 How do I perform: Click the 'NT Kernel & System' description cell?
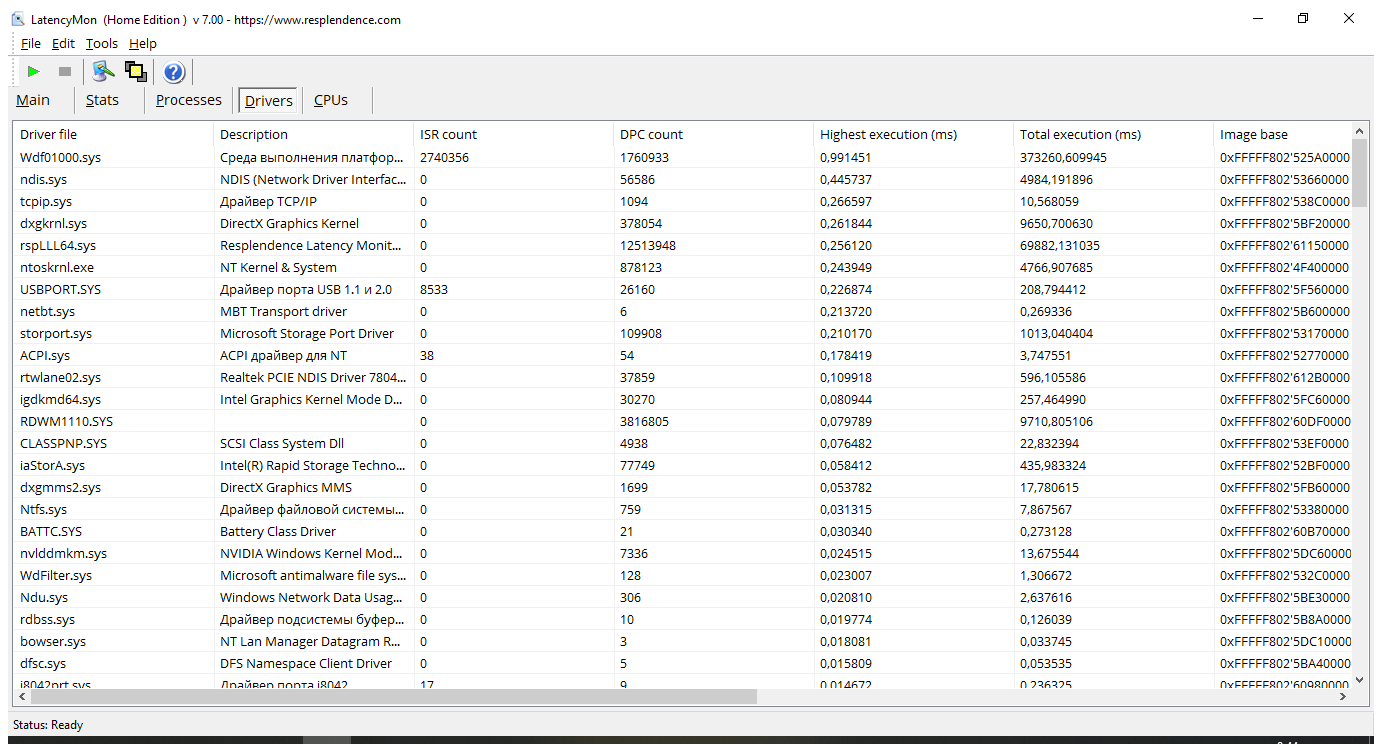pyautogui.click(x=278, y=267)
